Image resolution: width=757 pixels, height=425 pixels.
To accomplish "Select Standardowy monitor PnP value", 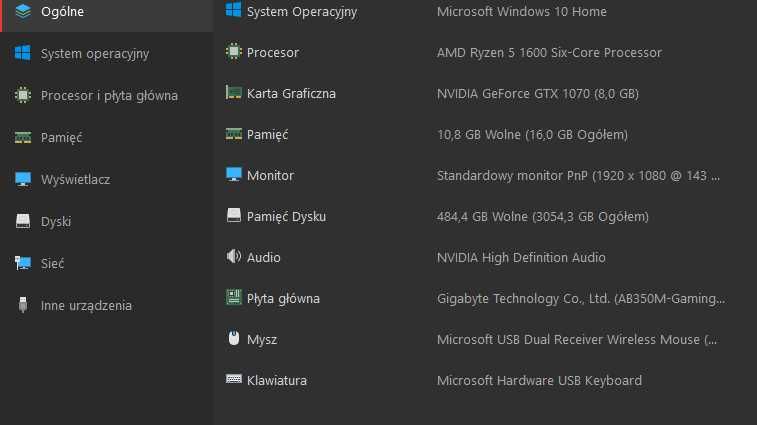I will click(578, 175).
